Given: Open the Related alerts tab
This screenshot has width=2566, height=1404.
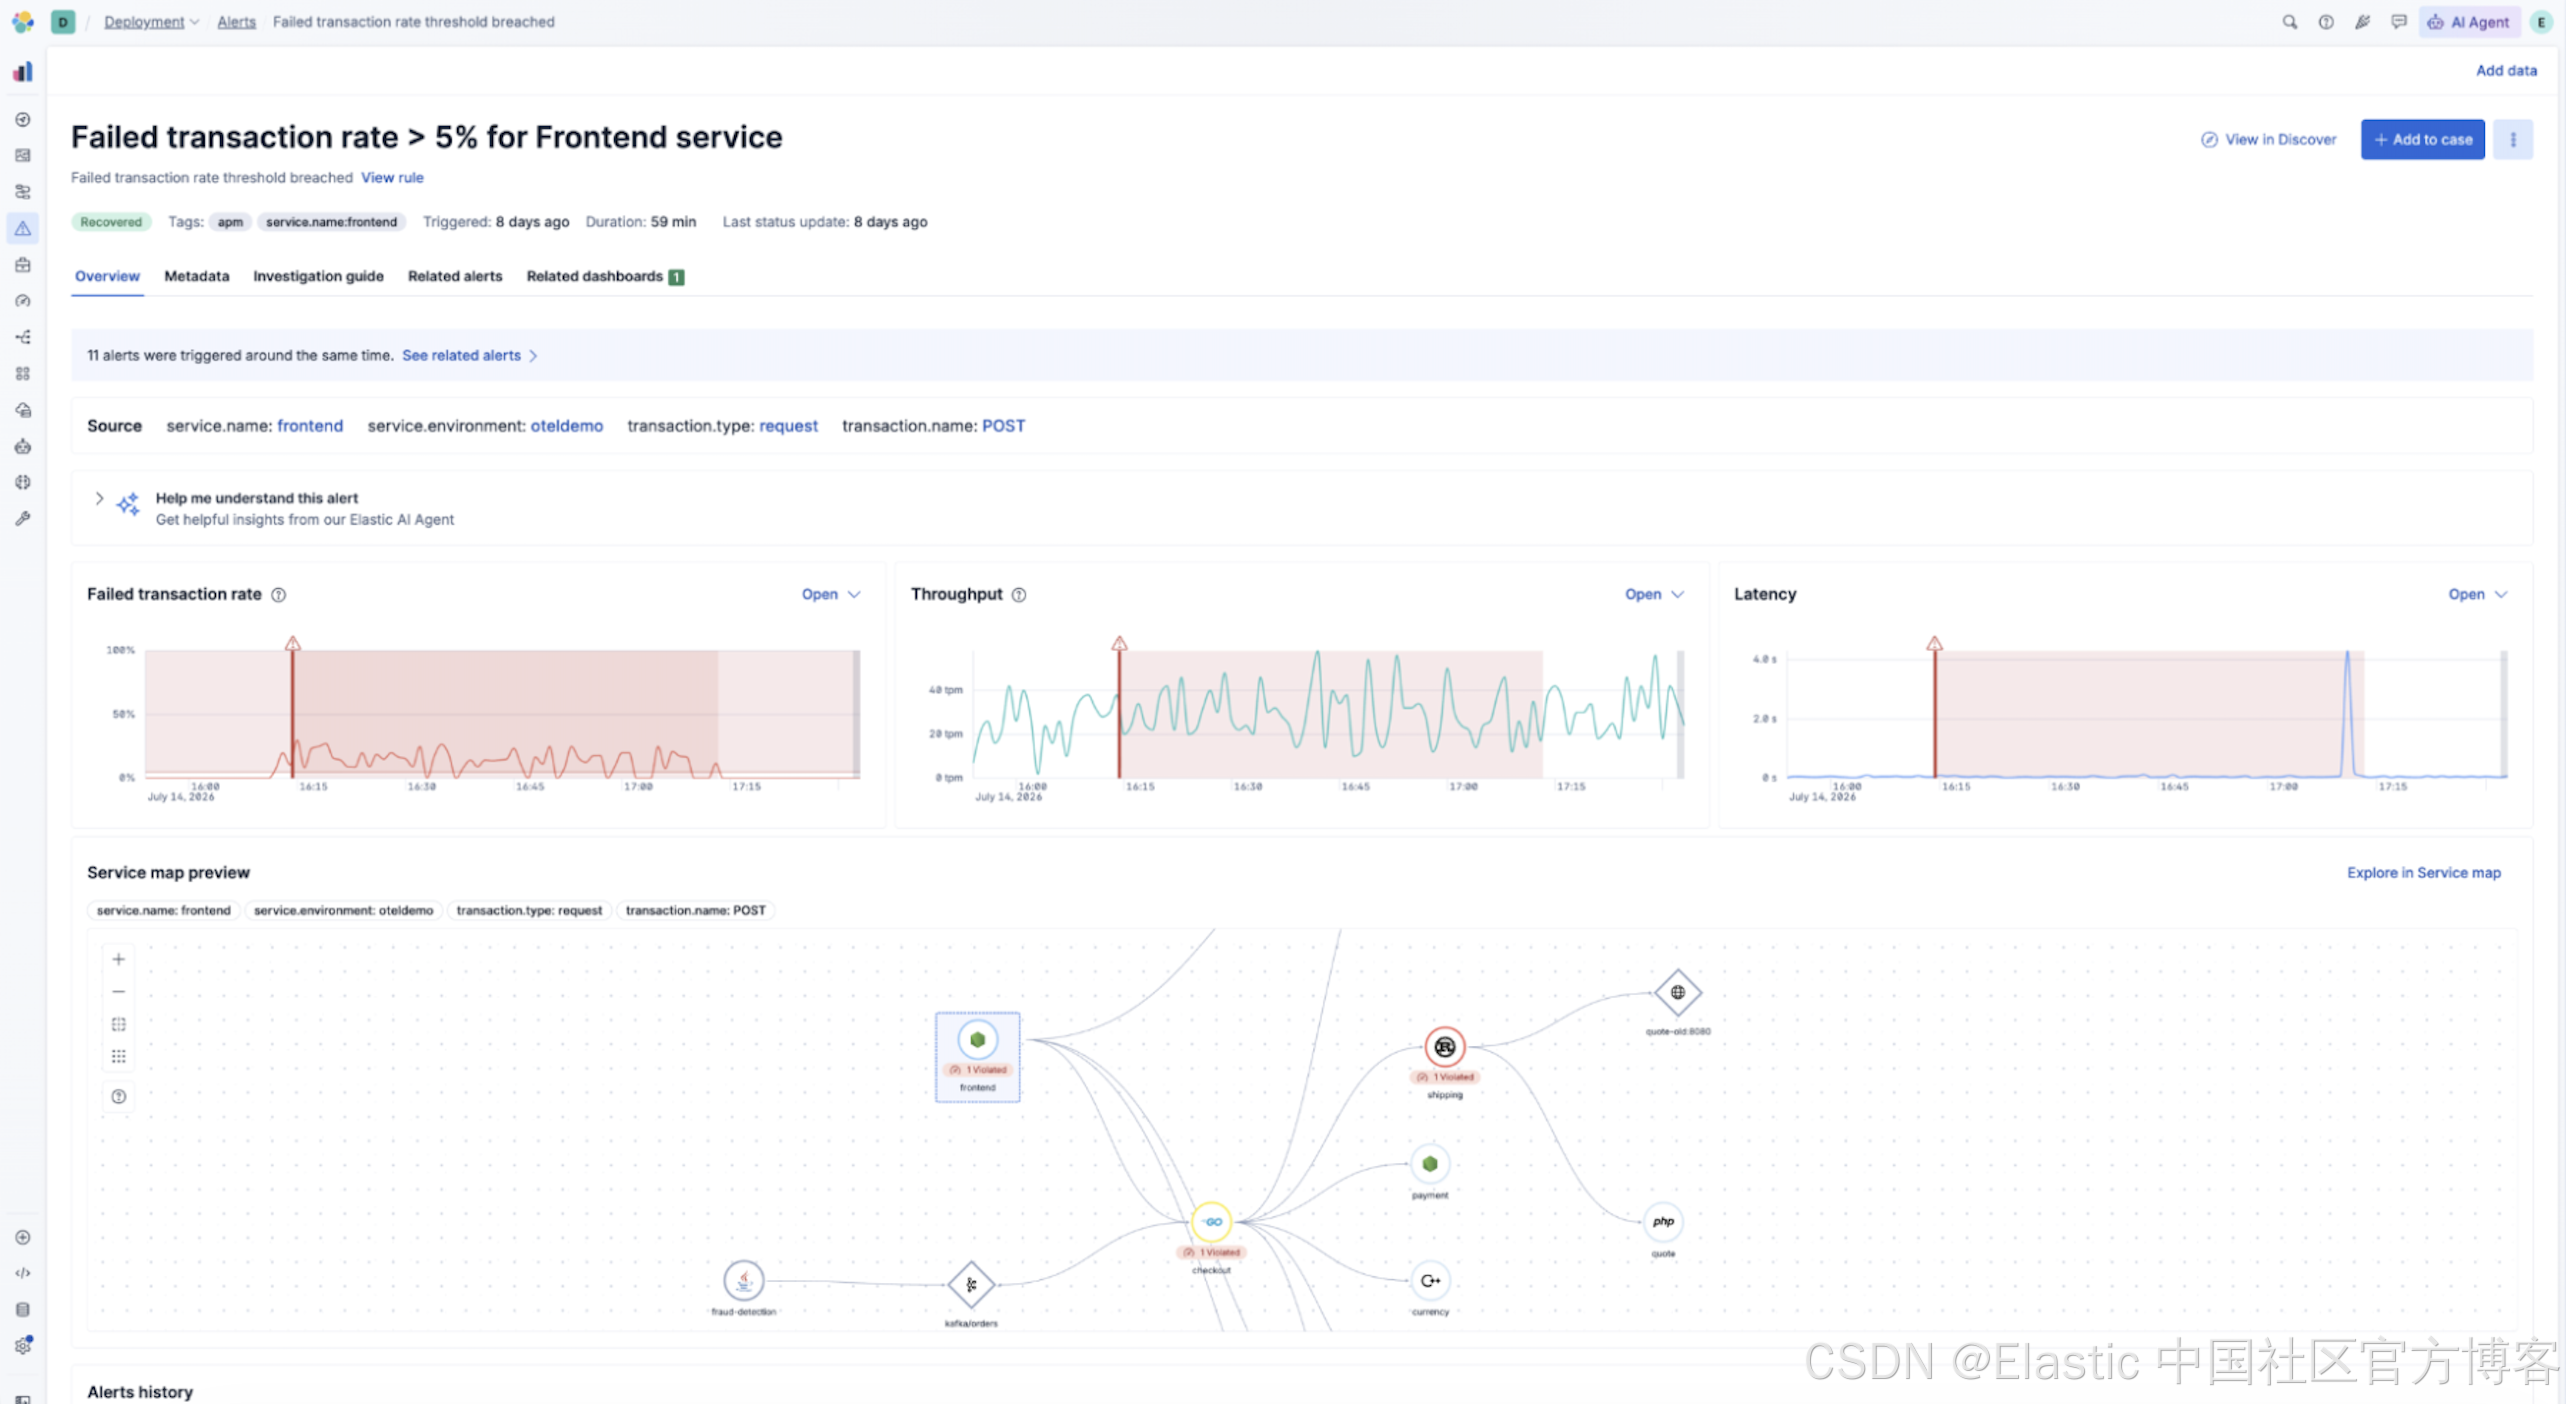Looking at the screenshot, I should tap(455, 276).
